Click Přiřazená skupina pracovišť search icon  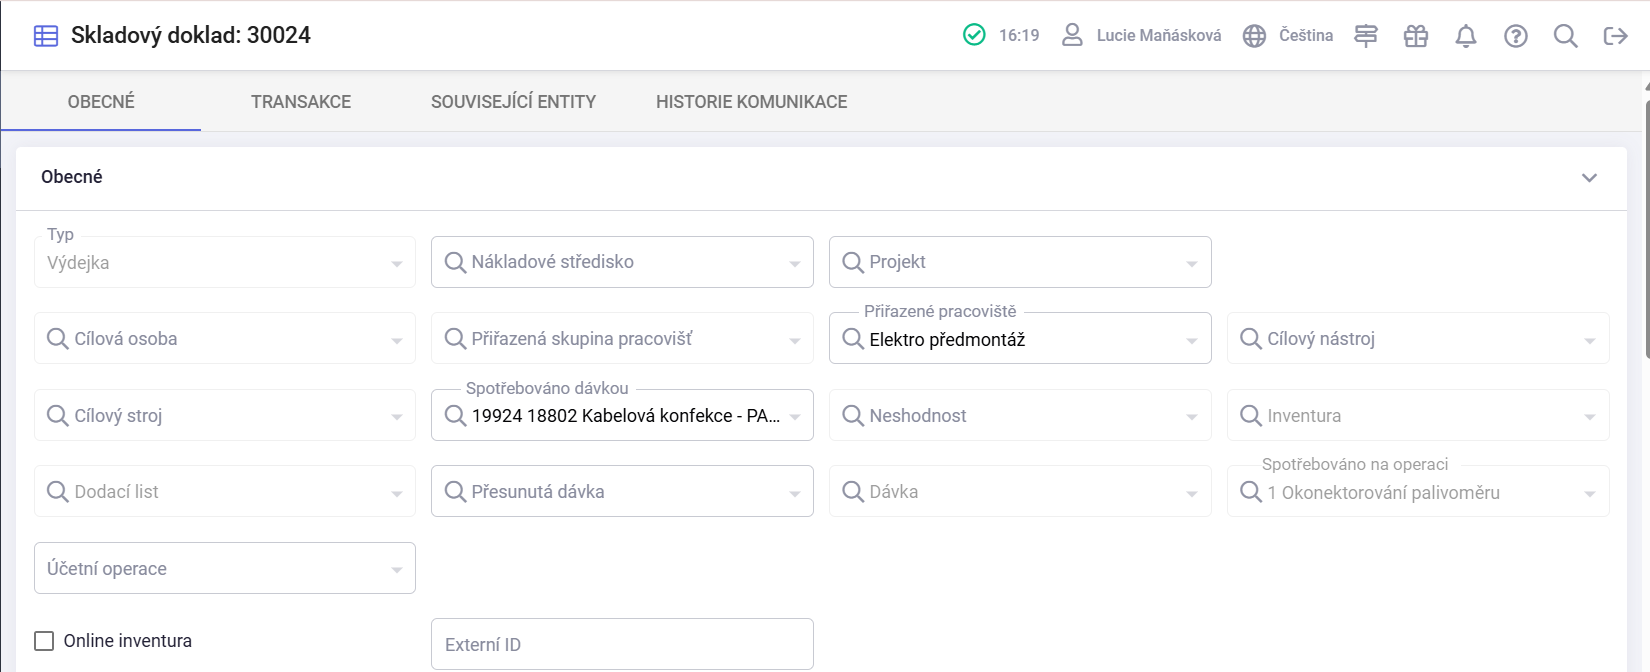455,339
